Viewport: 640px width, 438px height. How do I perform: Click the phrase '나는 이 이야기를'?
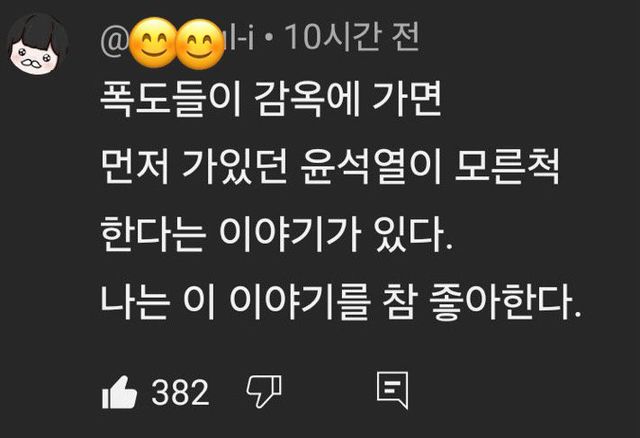click(x=235, y=302)
